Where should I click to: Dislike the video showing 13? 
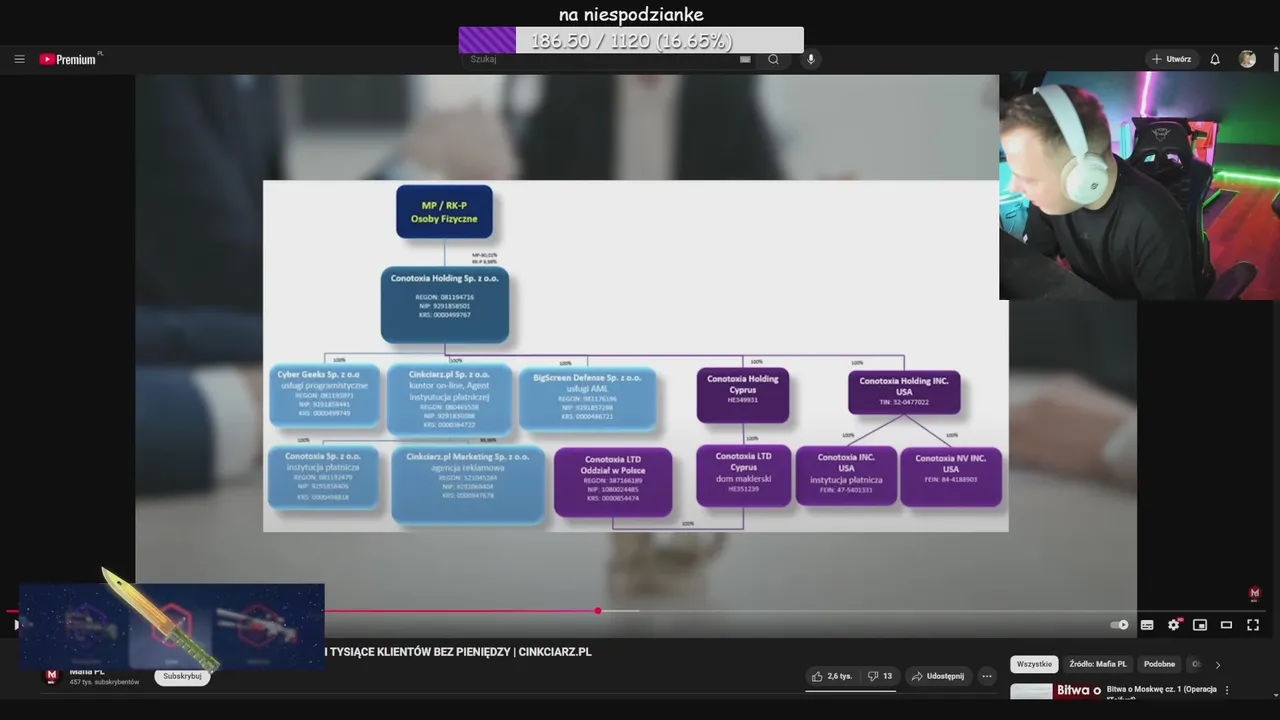(880, 676)
